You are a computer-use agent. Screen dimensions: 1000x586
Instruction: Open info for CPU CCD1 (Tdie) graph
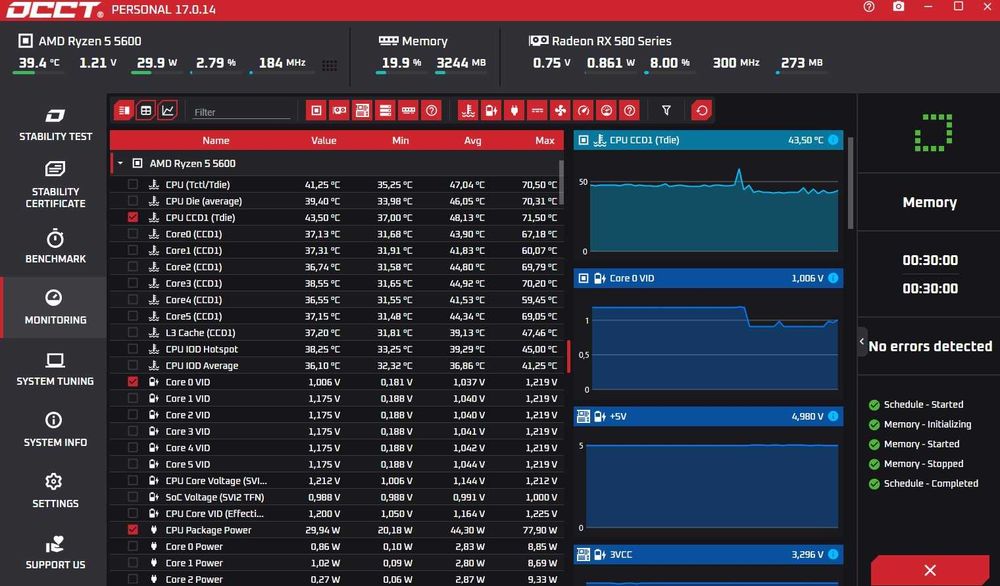point(833,140)
